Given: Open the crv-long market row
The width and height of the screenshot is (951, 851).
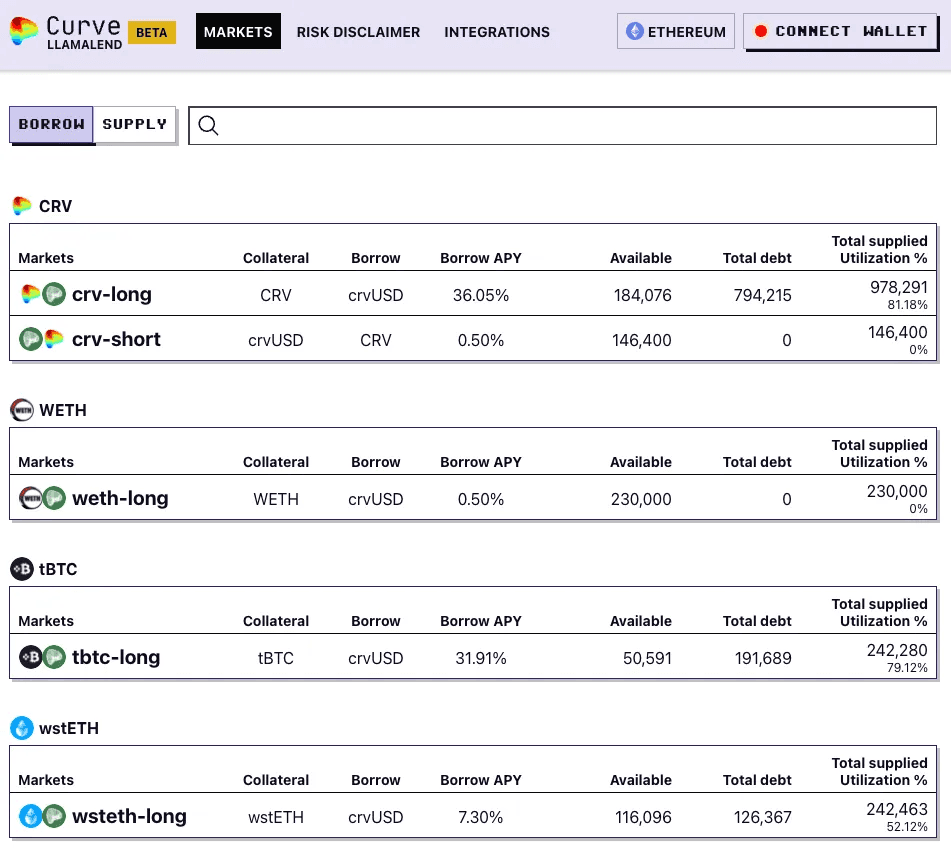Looking at the screenshot, I should 112,294.
